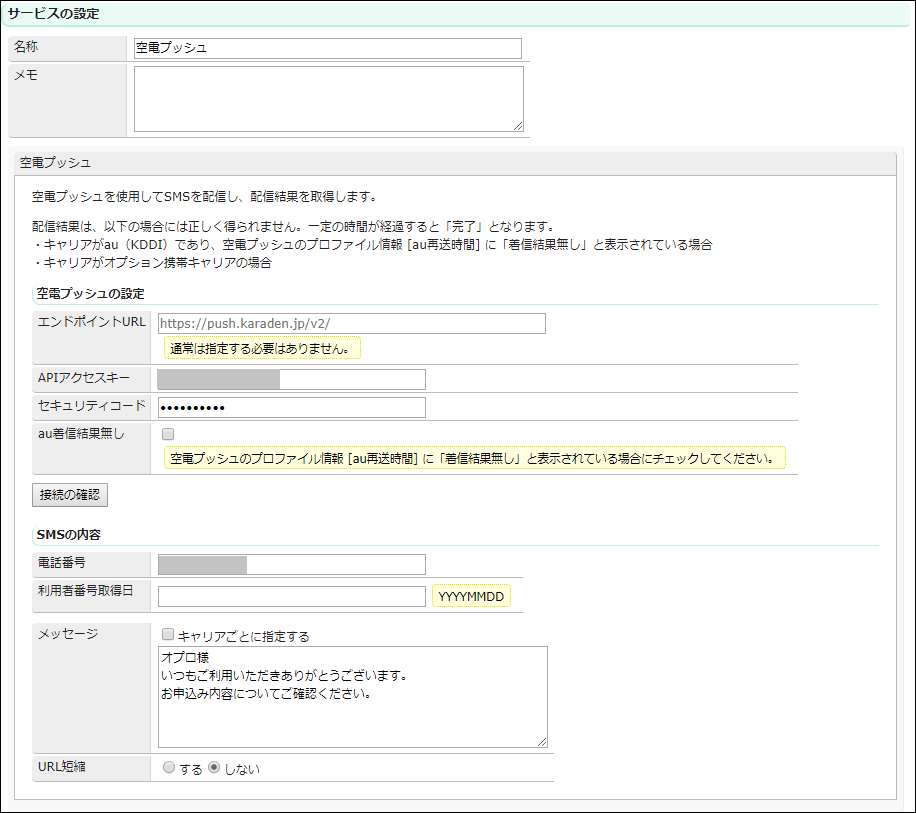Click the エンドポイントURL input field

pyautogui.click(x=352, y=323)
